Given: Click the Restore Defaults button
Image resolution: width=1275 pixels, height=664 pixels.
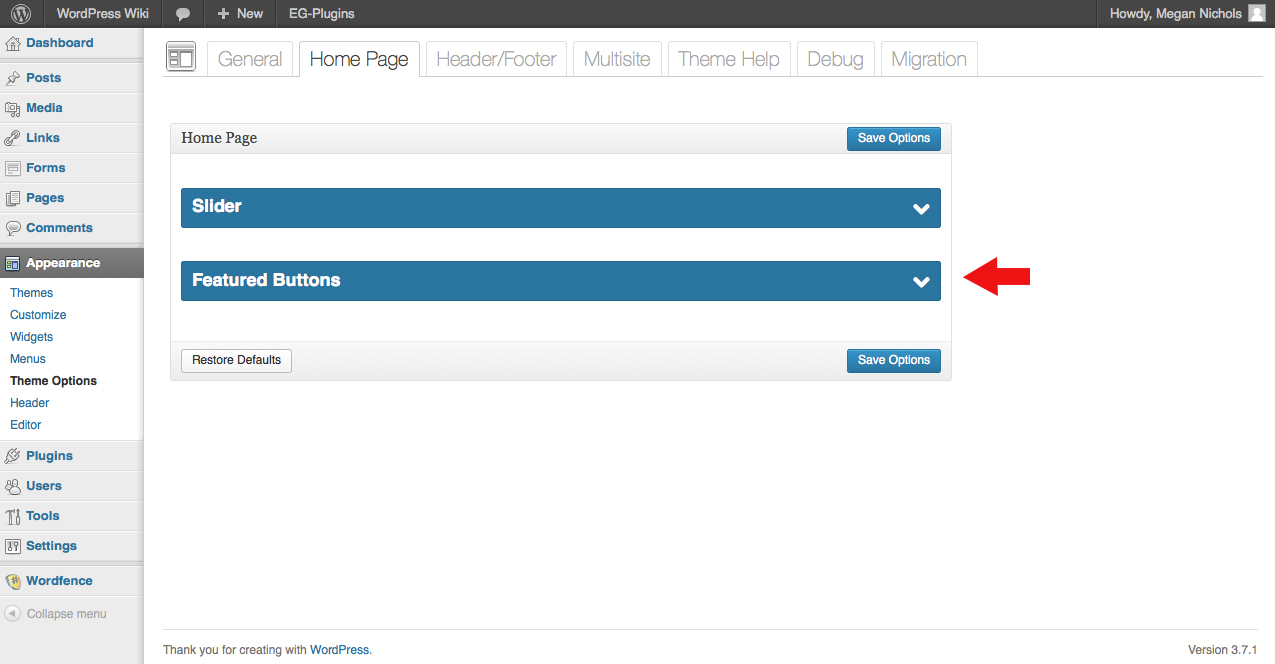Looking at the screenshot, I should coord(236,360).
